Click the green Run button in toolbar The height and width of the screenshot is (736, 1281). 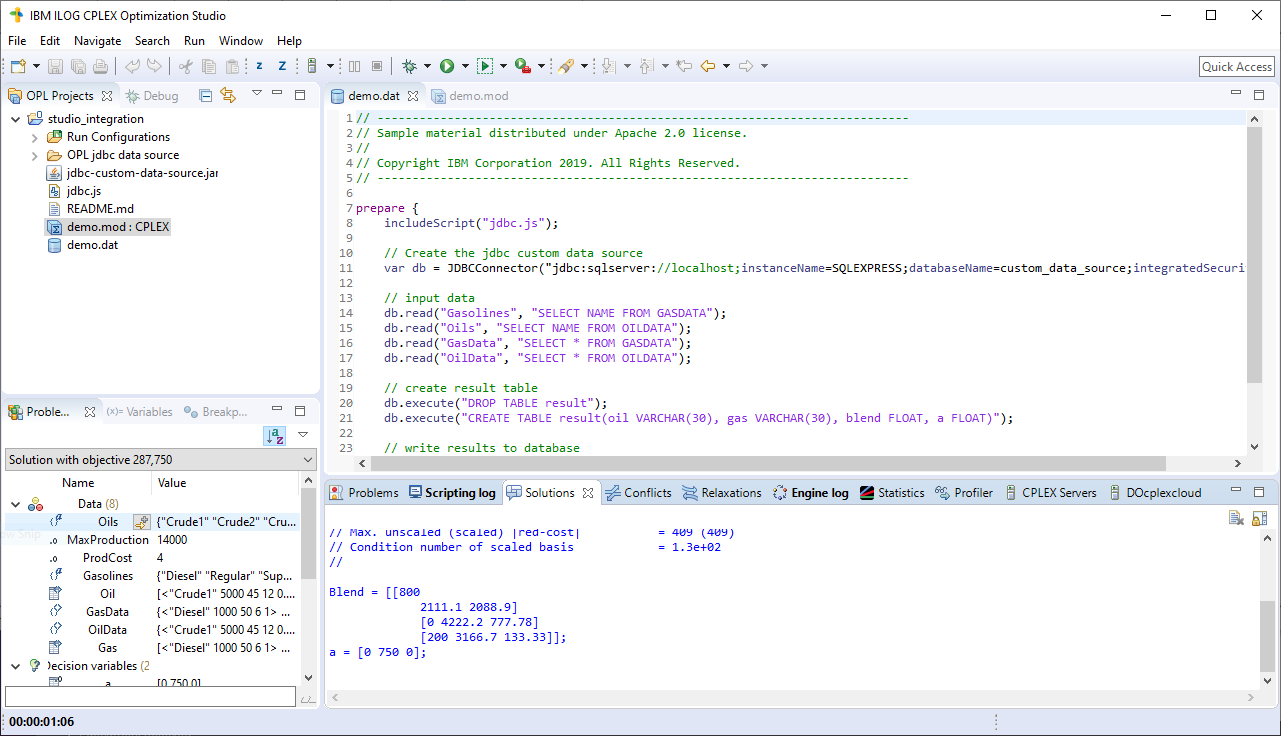[447, 66]
